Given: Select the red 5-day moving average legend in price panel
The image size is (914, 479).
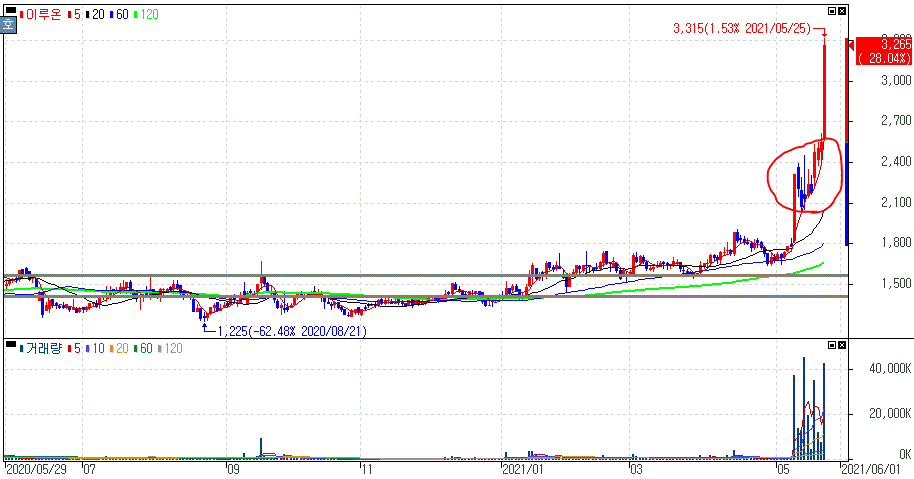Looking at the screenshot, I should pos(75,15).
